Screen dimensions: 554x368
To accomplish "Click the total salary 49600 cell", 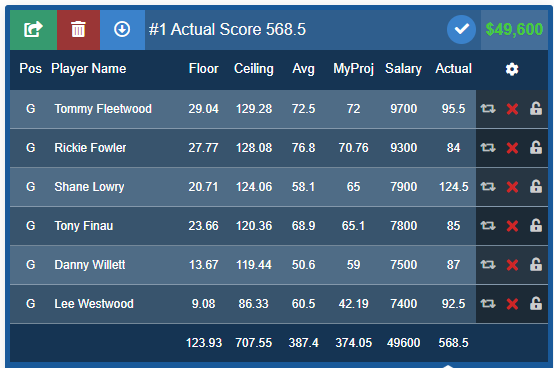I will (x=403, y=343).
